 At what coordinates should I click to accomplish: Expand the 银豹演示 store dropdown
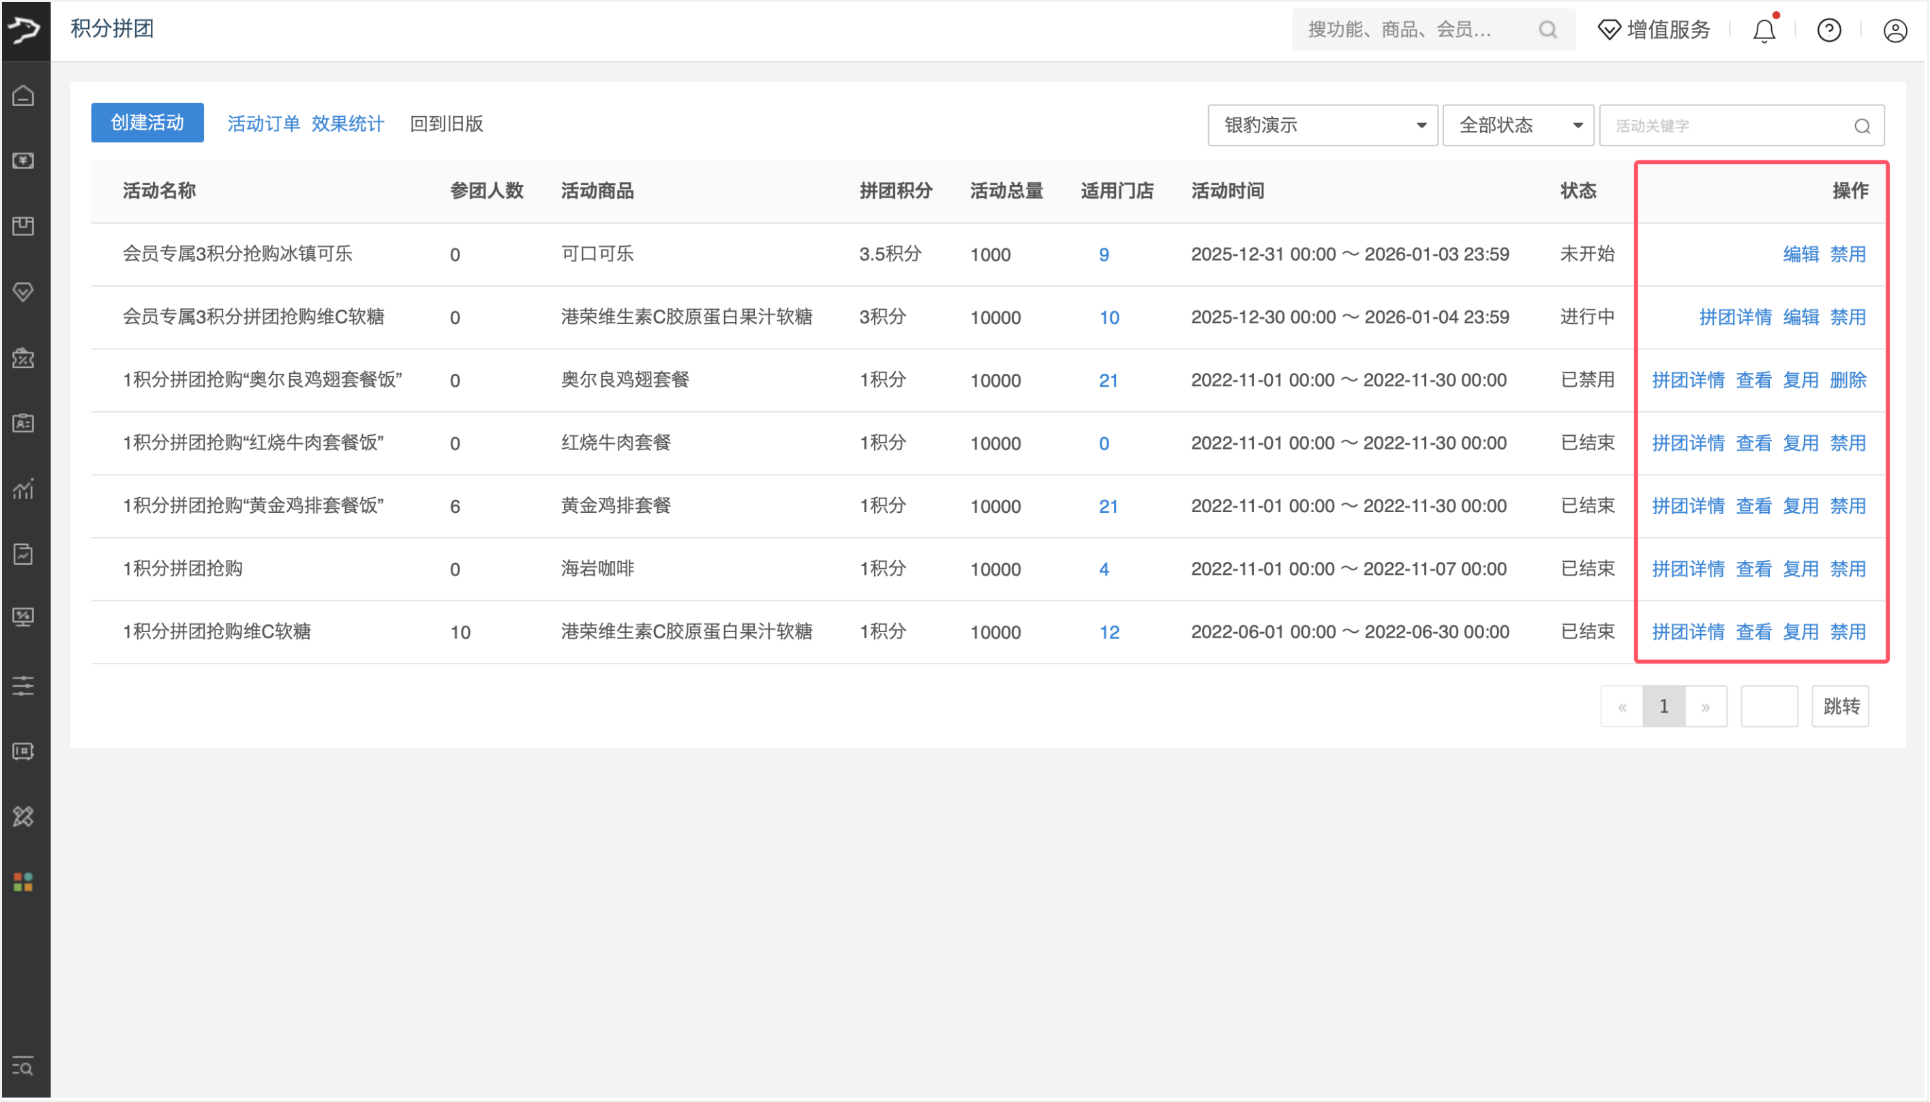pos(1322,126)
